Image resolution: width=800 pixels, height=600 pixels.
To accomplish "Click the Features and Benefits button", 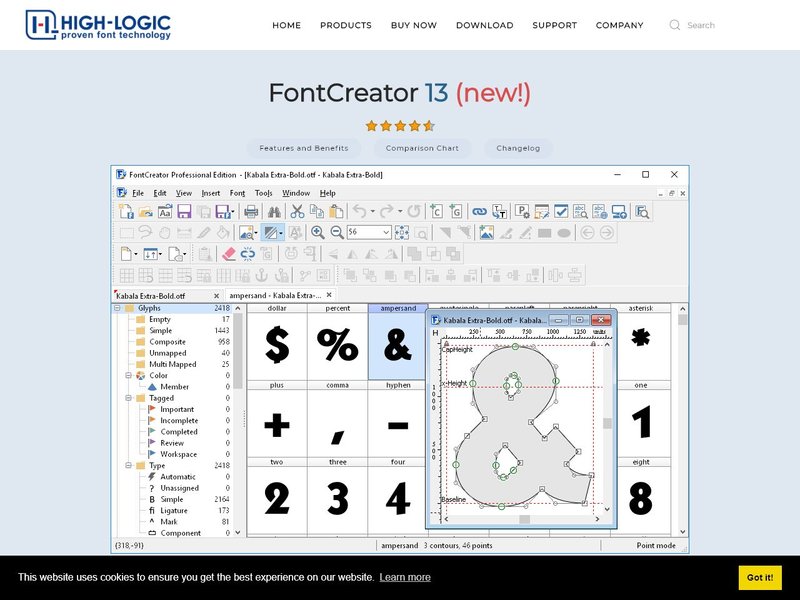I will tap(304, 148).
